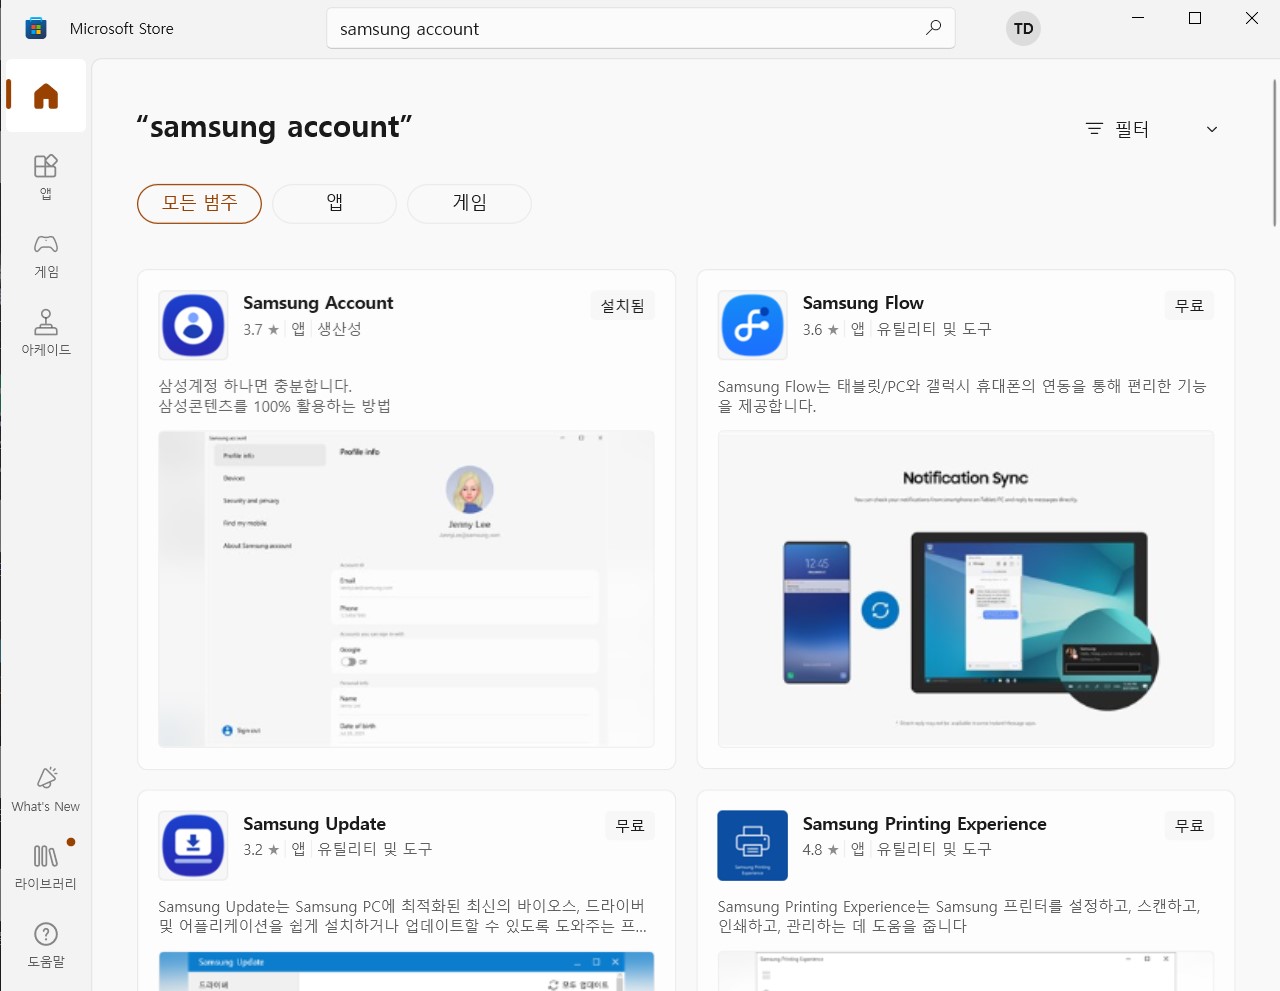Open the Samsung Flow title link

[x=863, y=303]
